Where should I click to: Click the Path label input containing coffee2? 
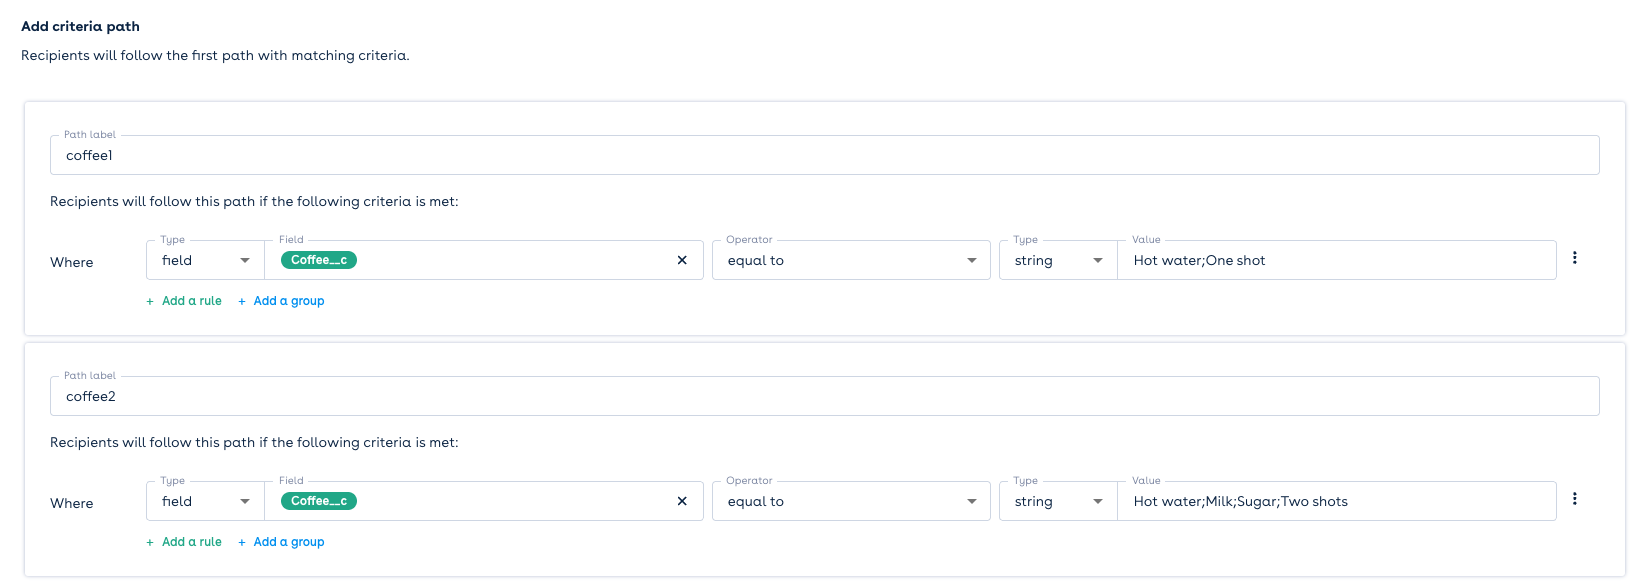pyautogui.click(x=824, y=396)
